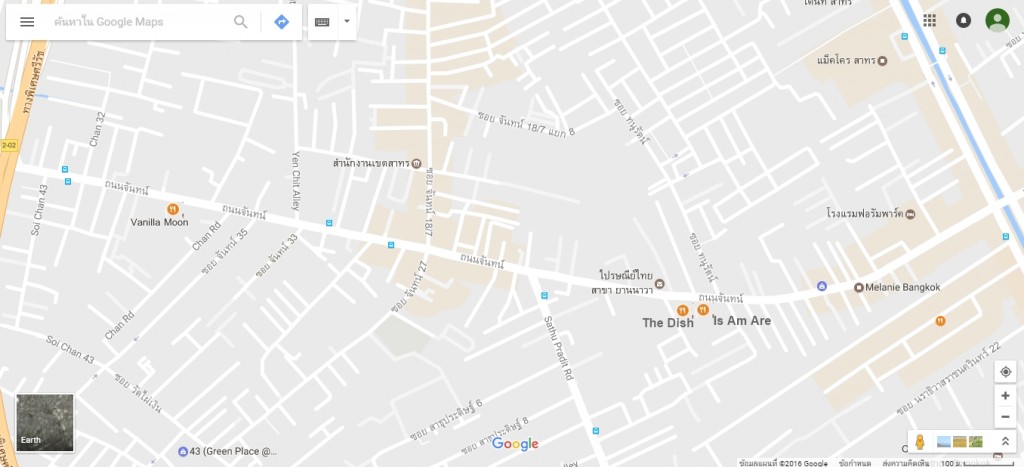Open The Dish restaurant pin
This screenshot has width=1024, height=467.
click(x=682, y=310)
